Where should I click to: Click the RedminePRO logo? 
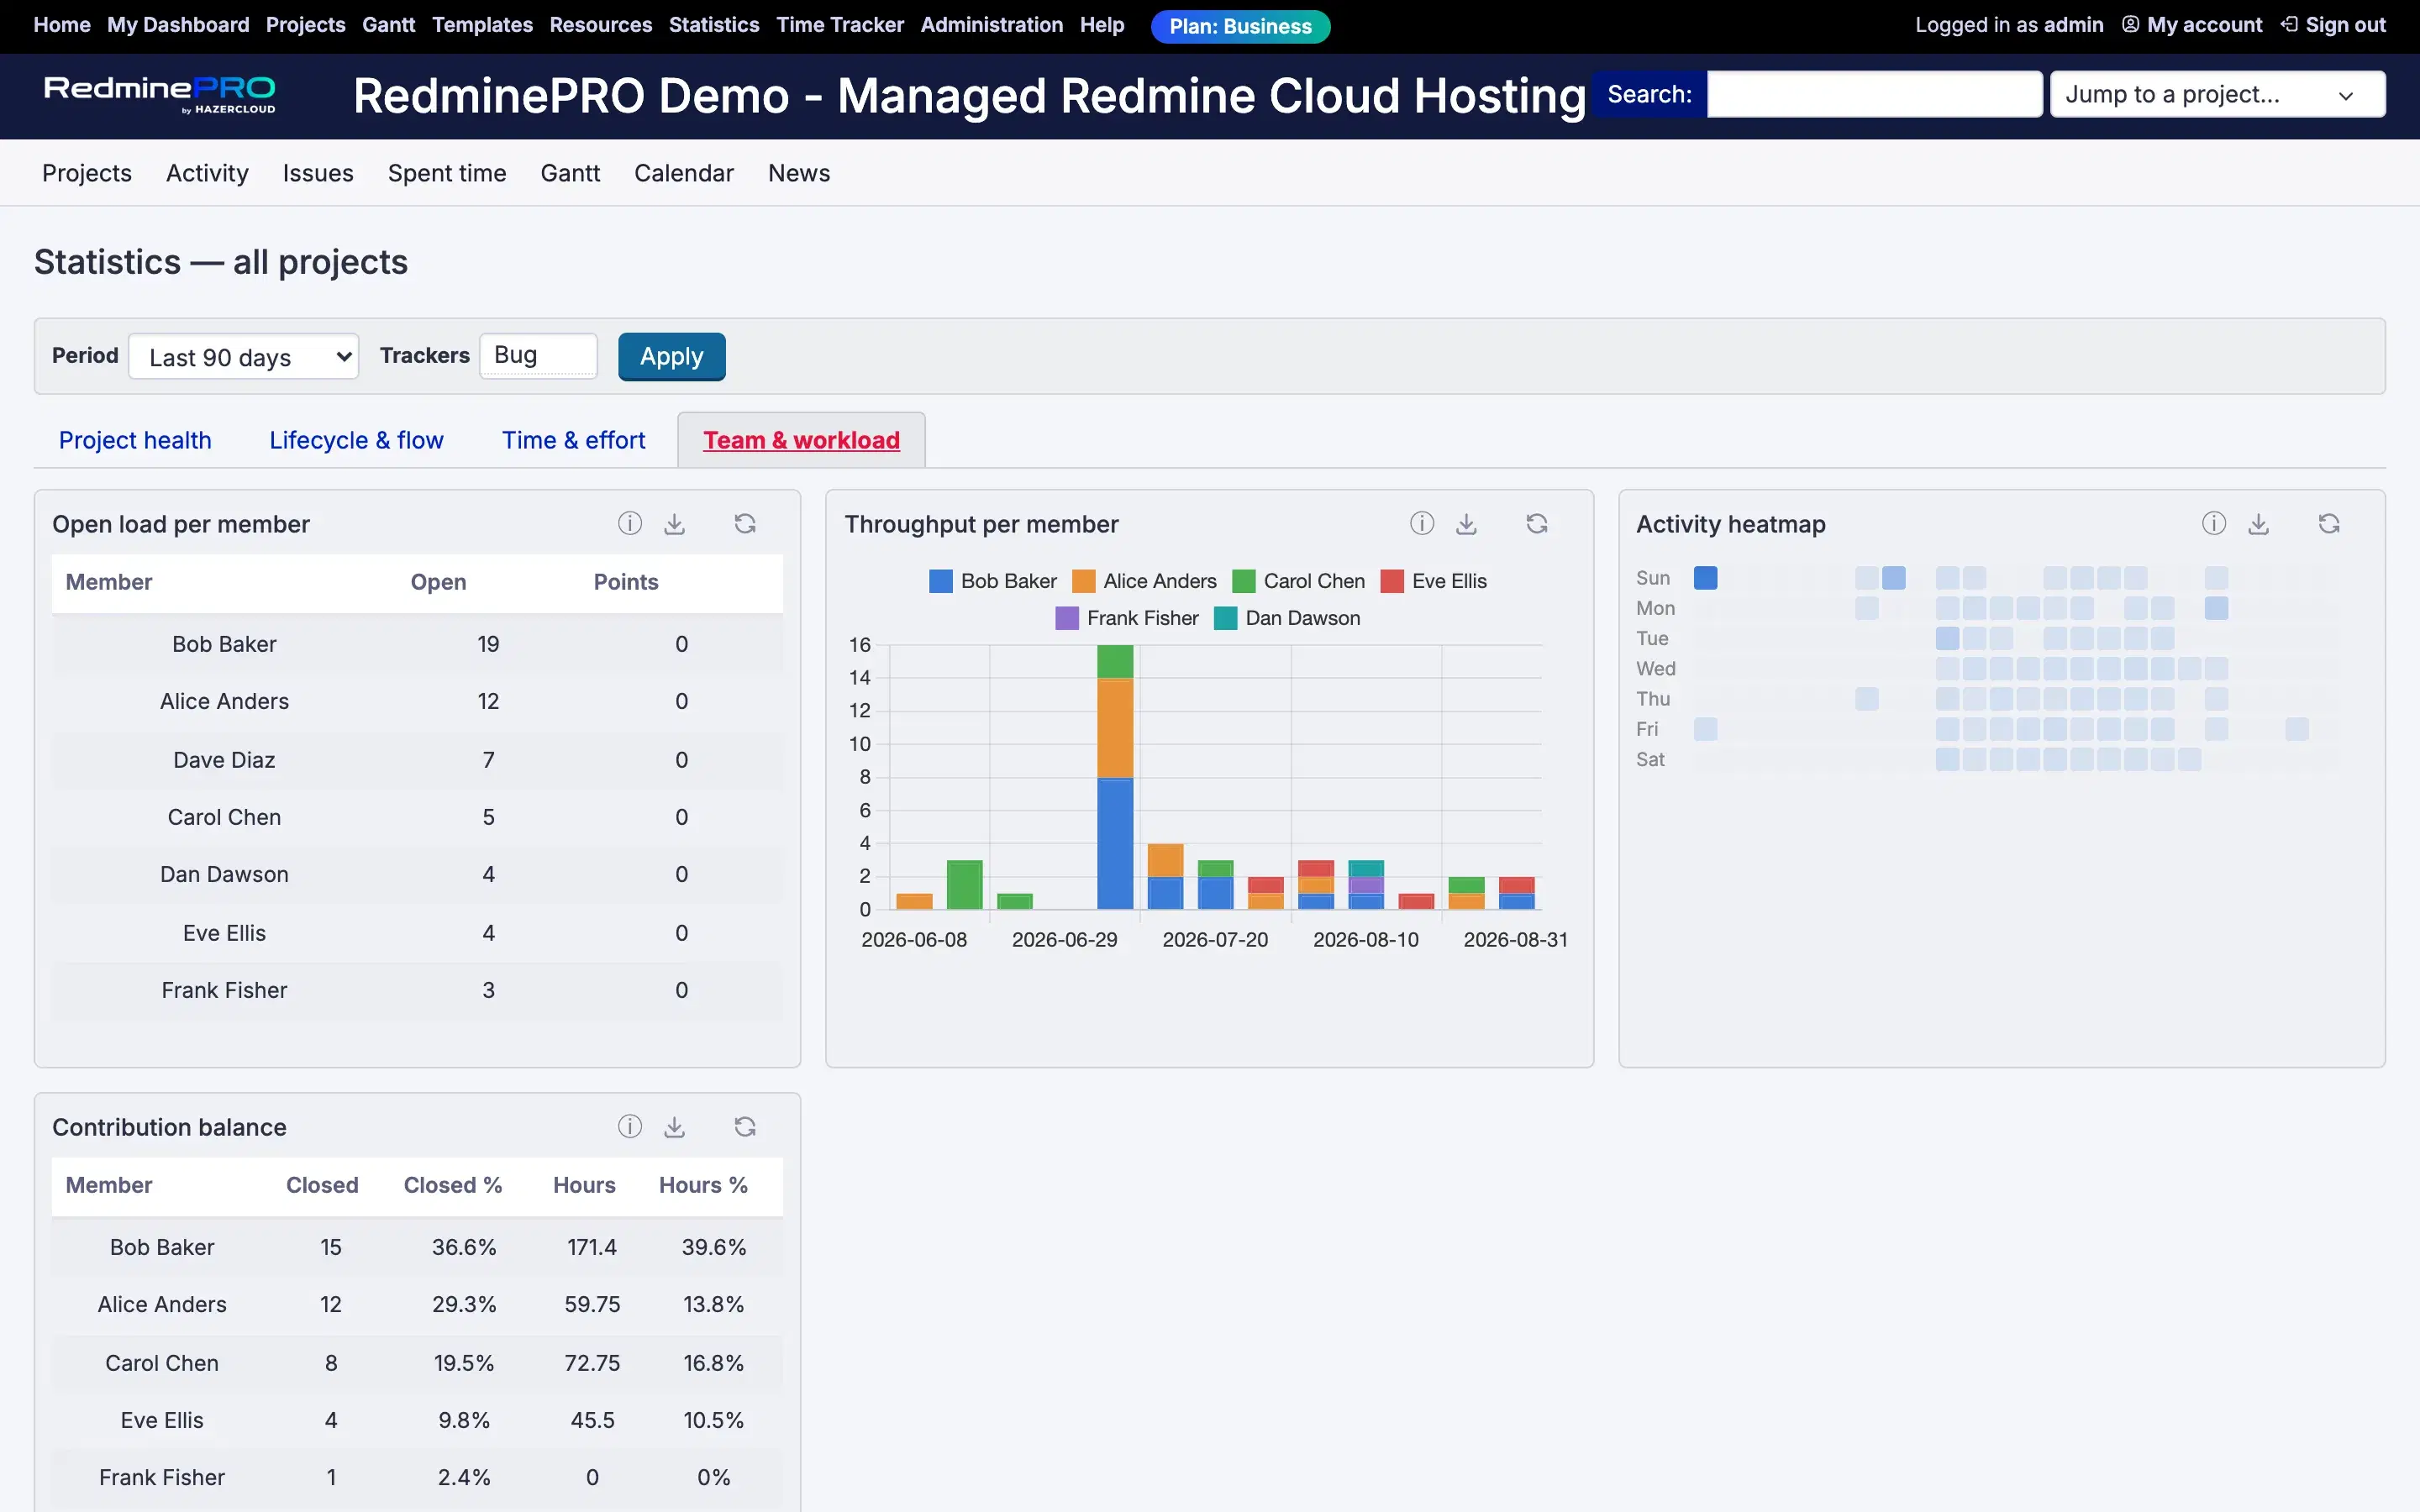[160, 95]
